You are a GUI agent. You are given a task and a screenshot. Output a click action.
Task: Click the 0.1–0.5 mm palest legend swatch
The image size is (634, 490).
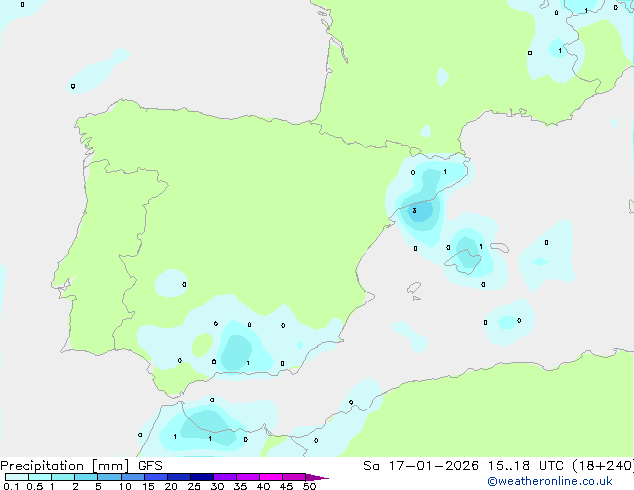tap(17, 477)
